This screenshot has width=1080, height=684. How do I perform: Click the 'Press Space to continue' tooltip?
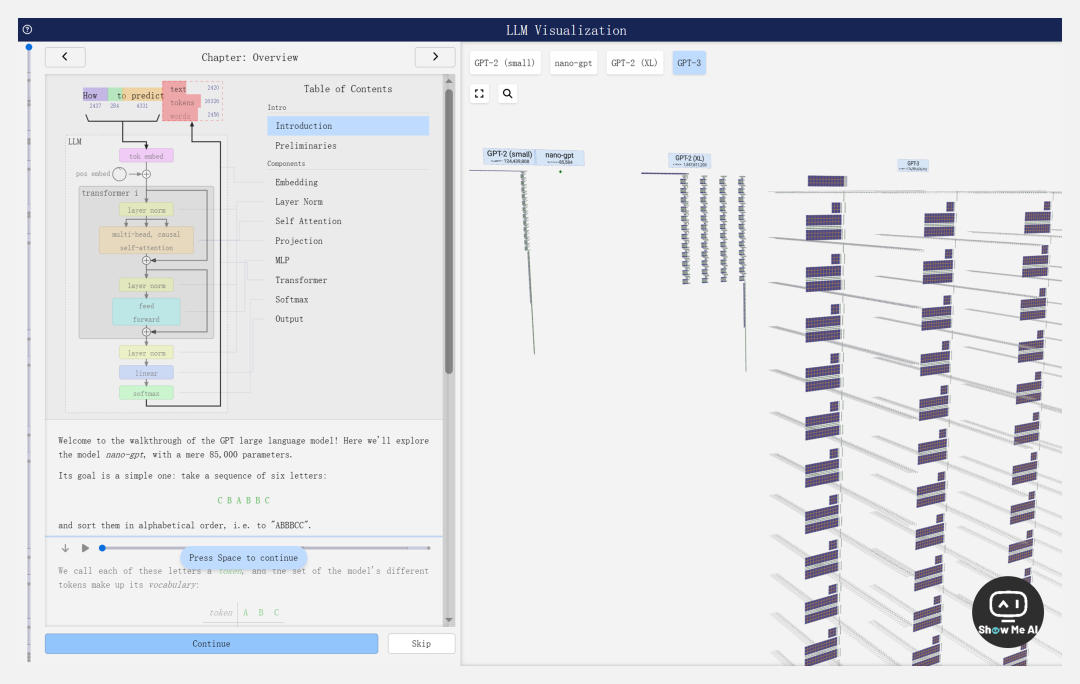pos(243,558)
